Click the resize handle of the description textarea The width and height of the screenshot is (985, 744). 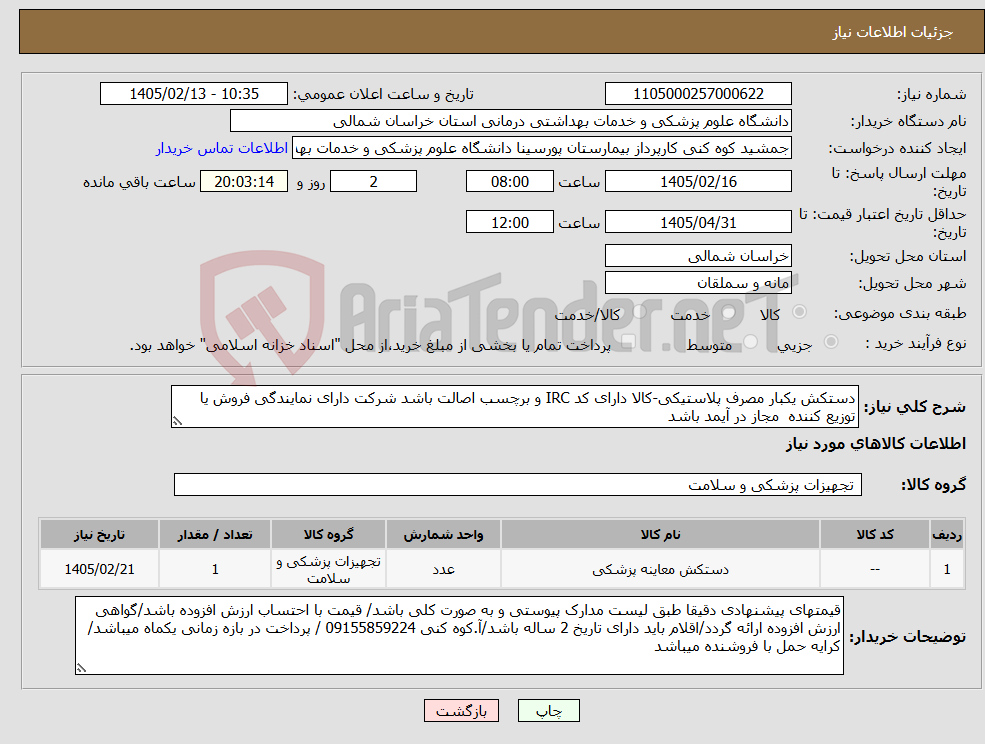(x=177, y=422)
